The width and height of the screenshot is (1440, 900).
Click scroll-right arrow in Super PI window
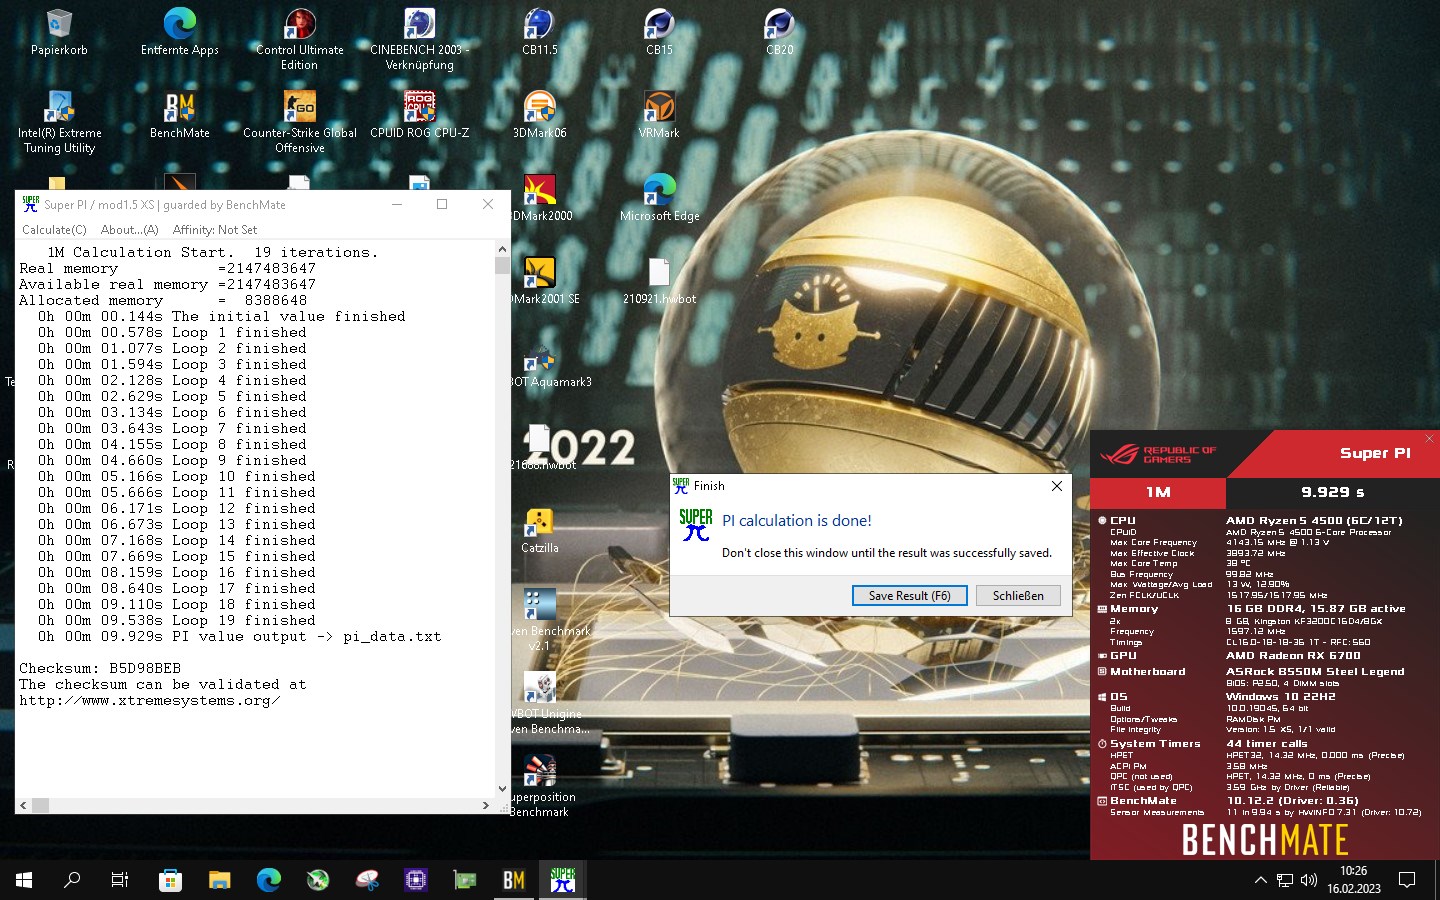click(x=486, y=805)
